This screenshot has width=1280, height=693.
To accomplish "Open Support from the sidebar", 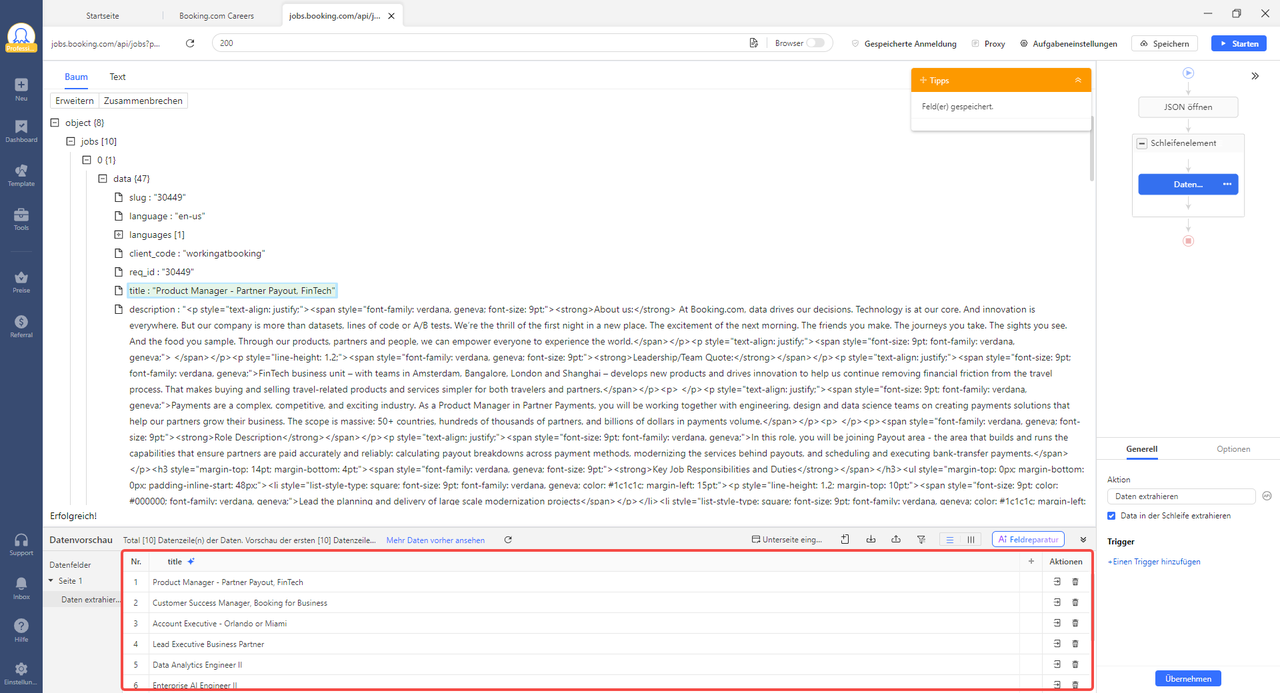I will pos(21,544).
